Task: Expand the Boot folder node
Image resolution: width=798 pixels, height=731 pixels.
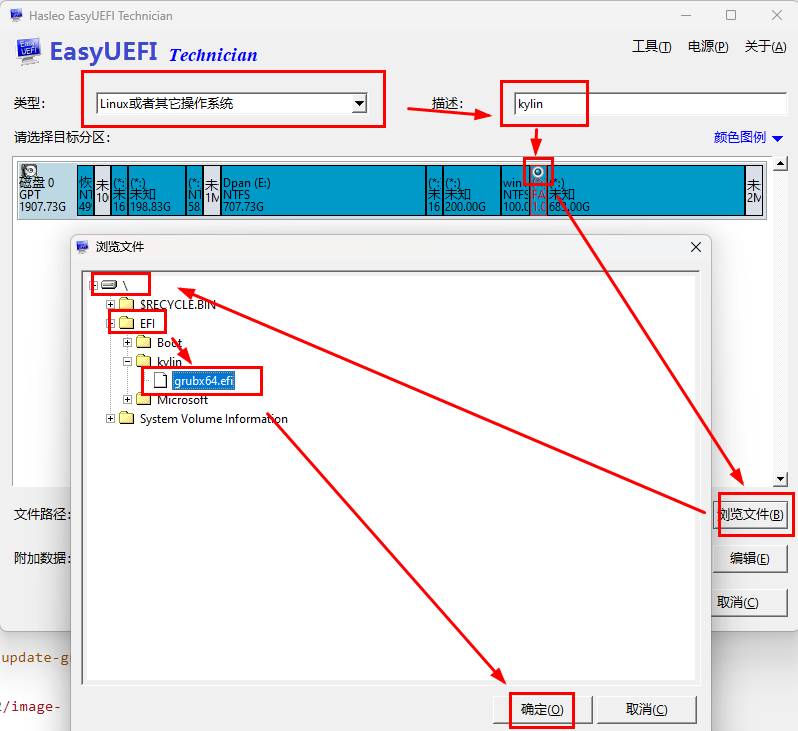Action: tap(127, 343)
